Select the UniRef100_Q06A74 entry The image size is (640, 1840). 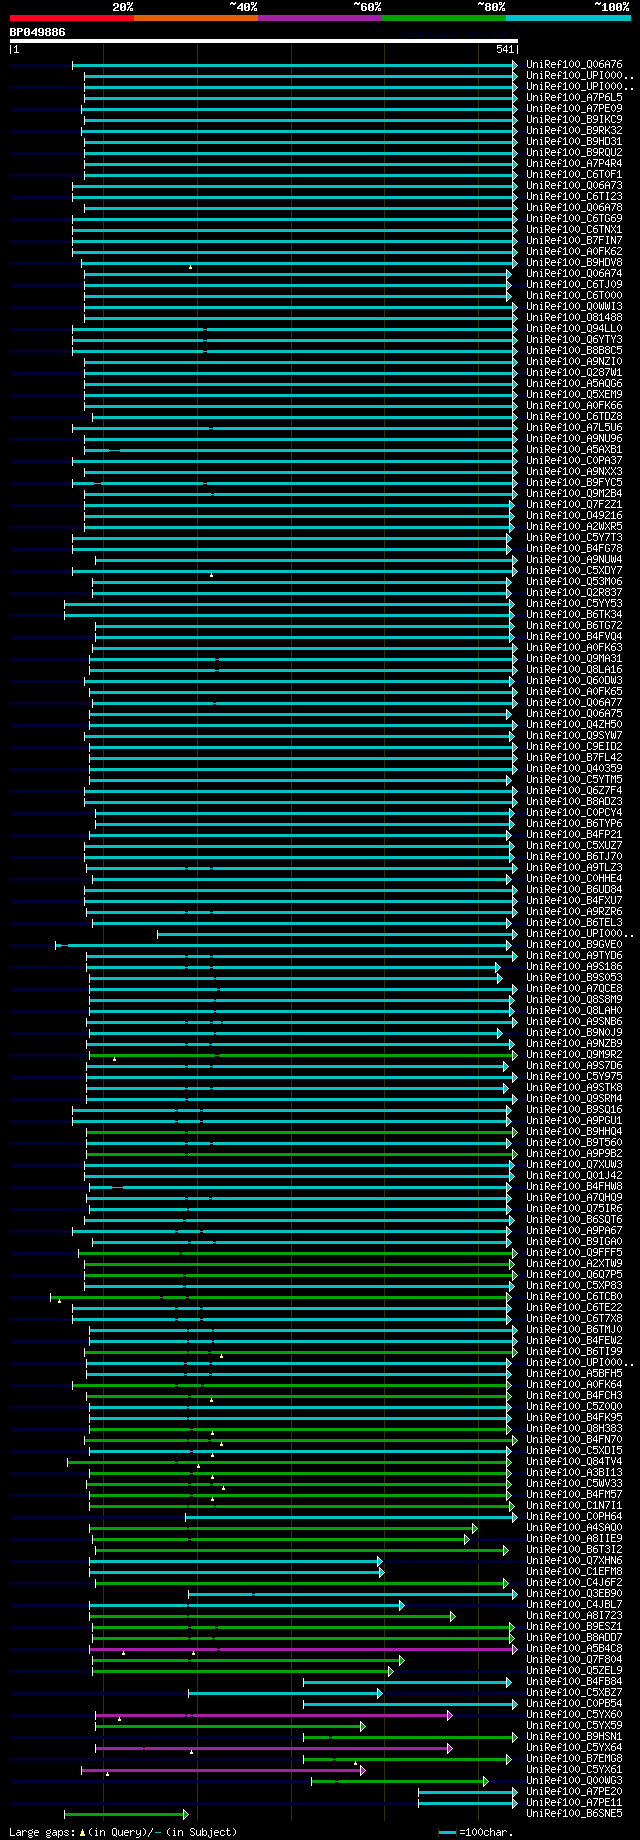(574, 274)
